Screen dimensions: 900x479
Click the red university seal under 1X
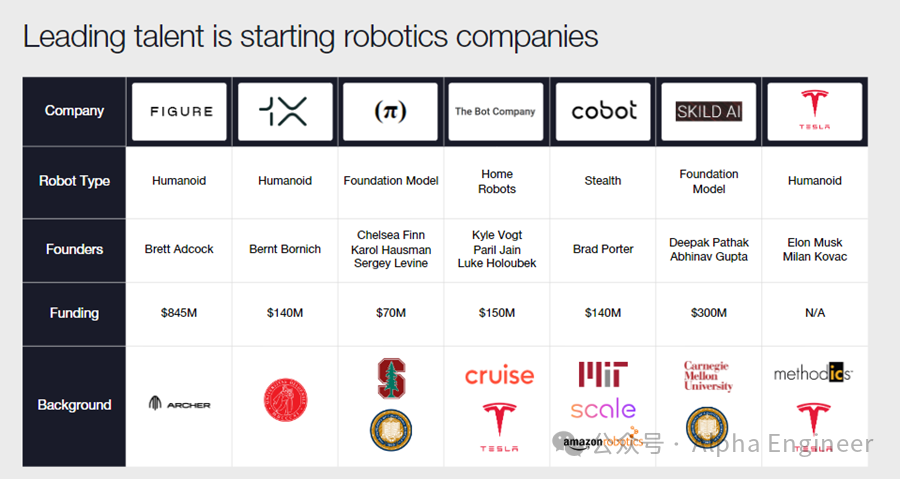point(285,400)
